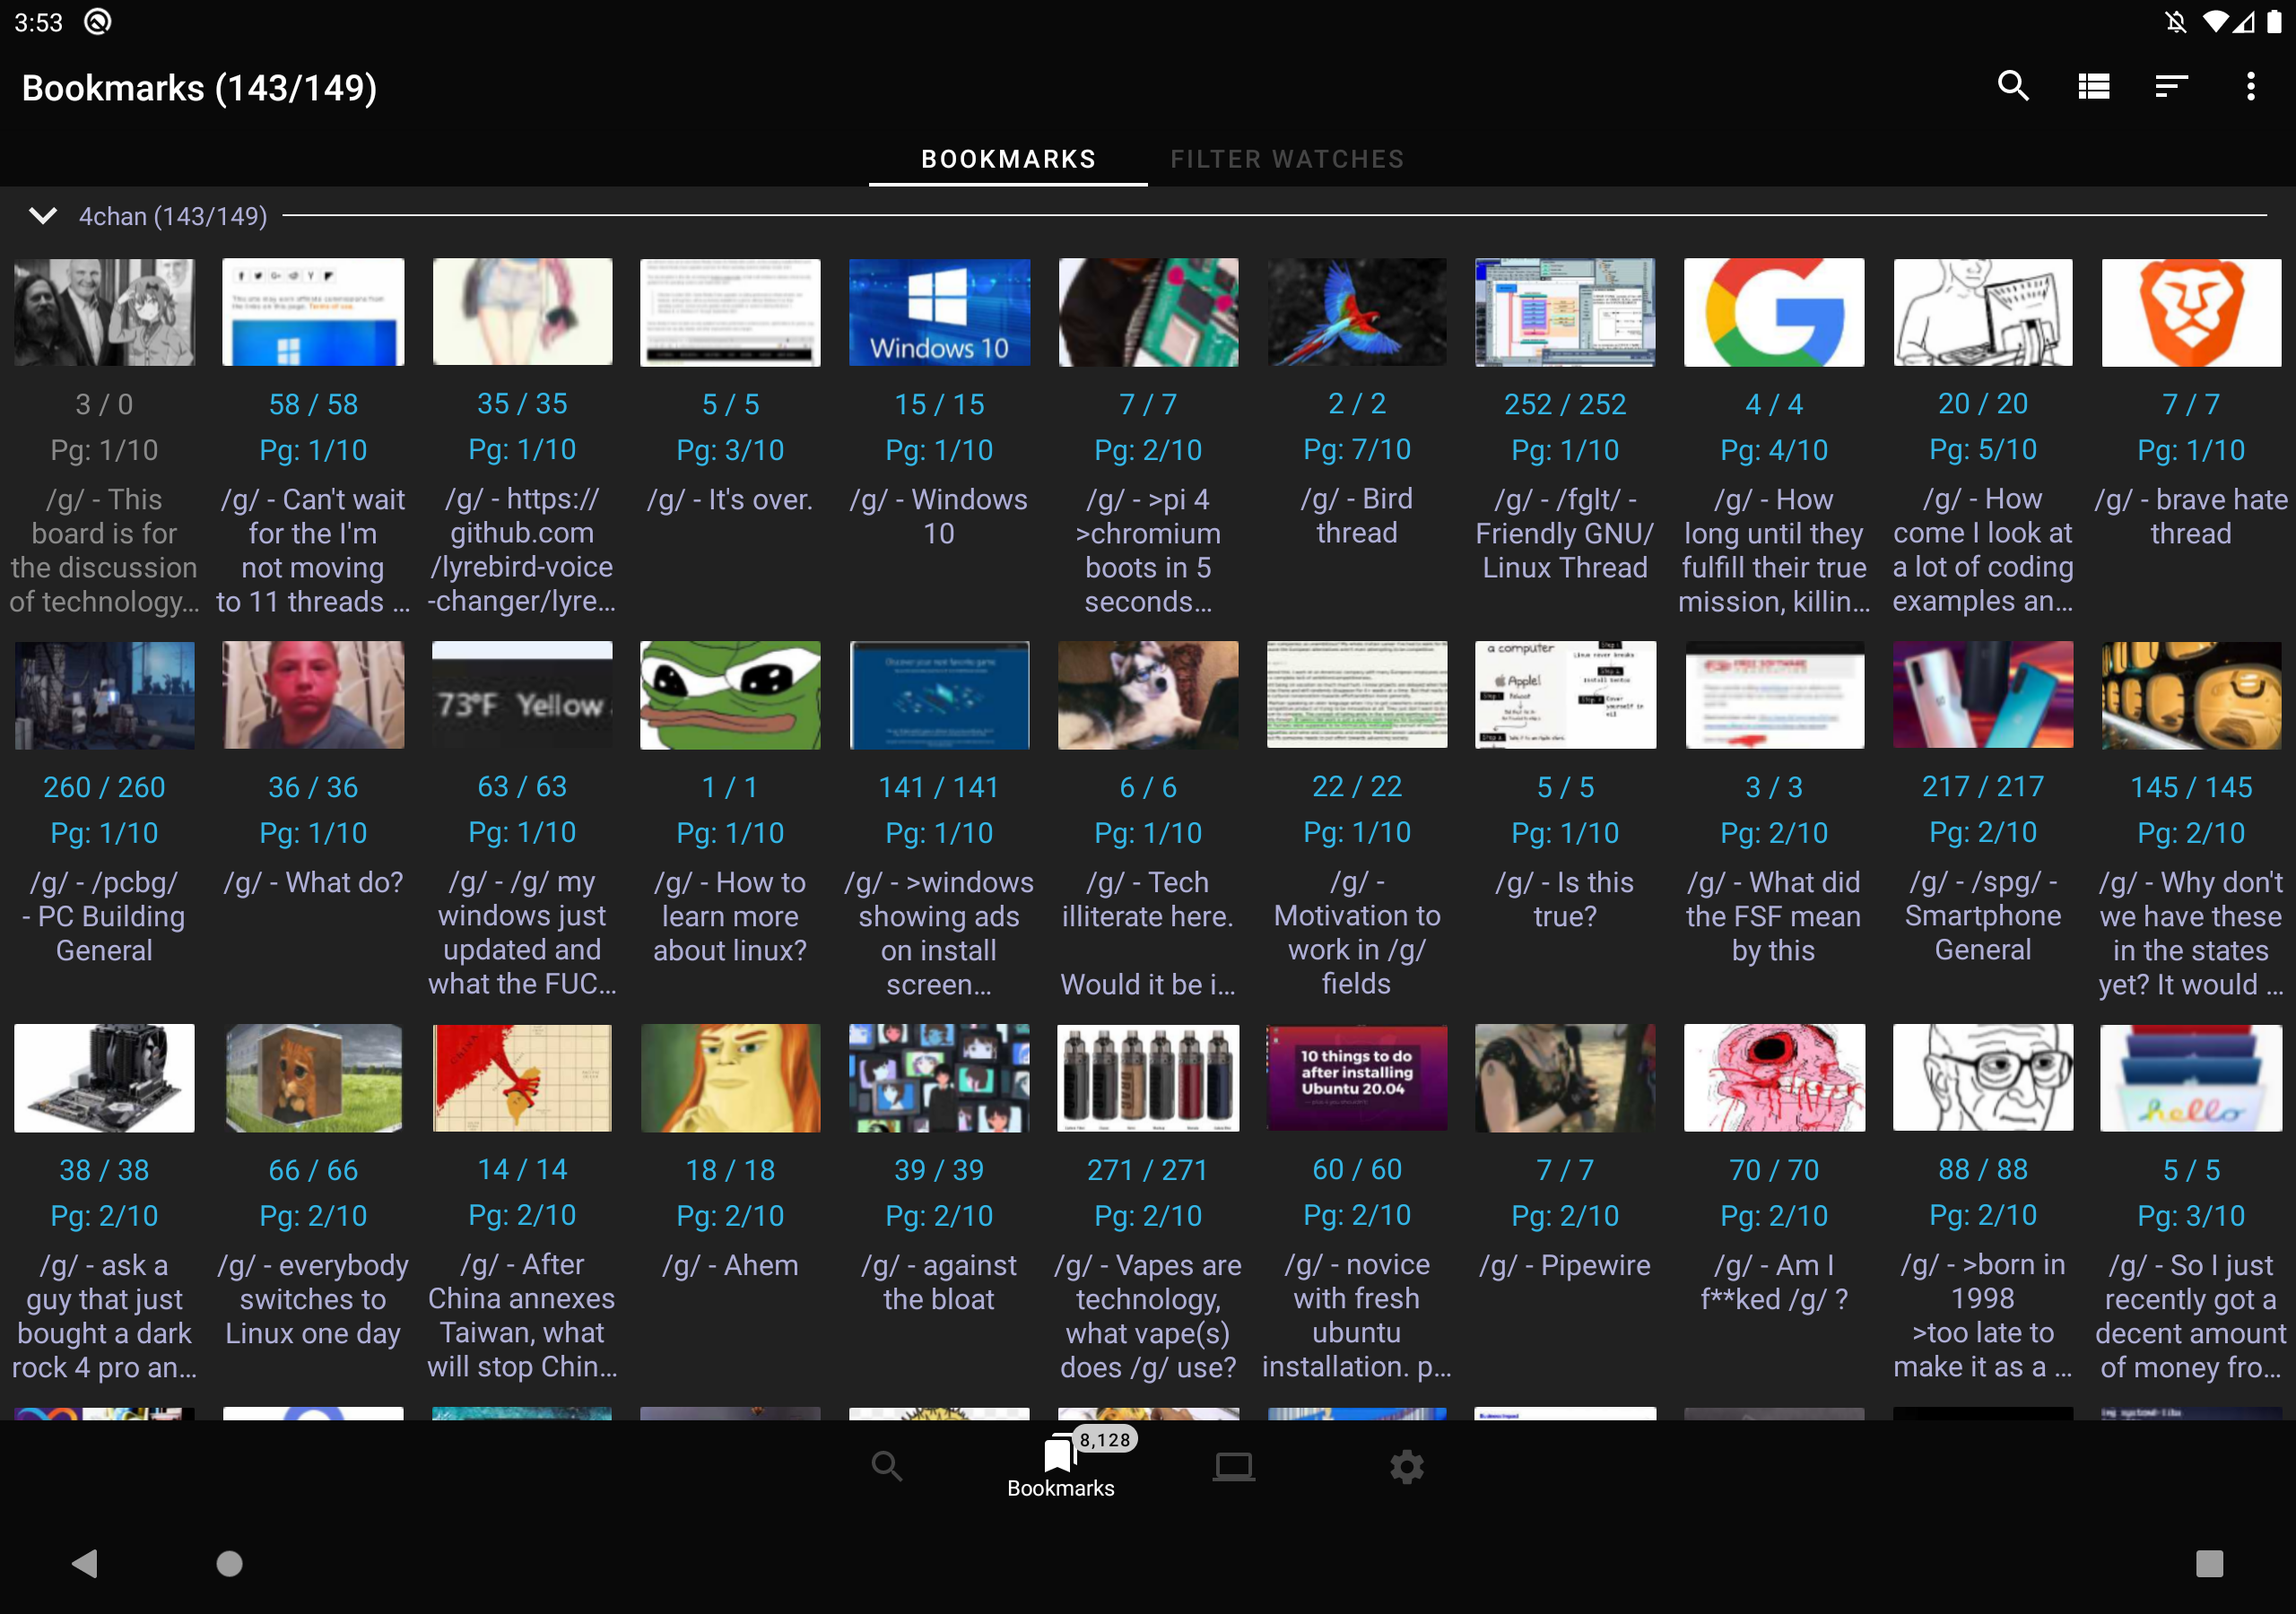Open the /fglt/ Friendly GNU/Linux Thread title

1564,533
